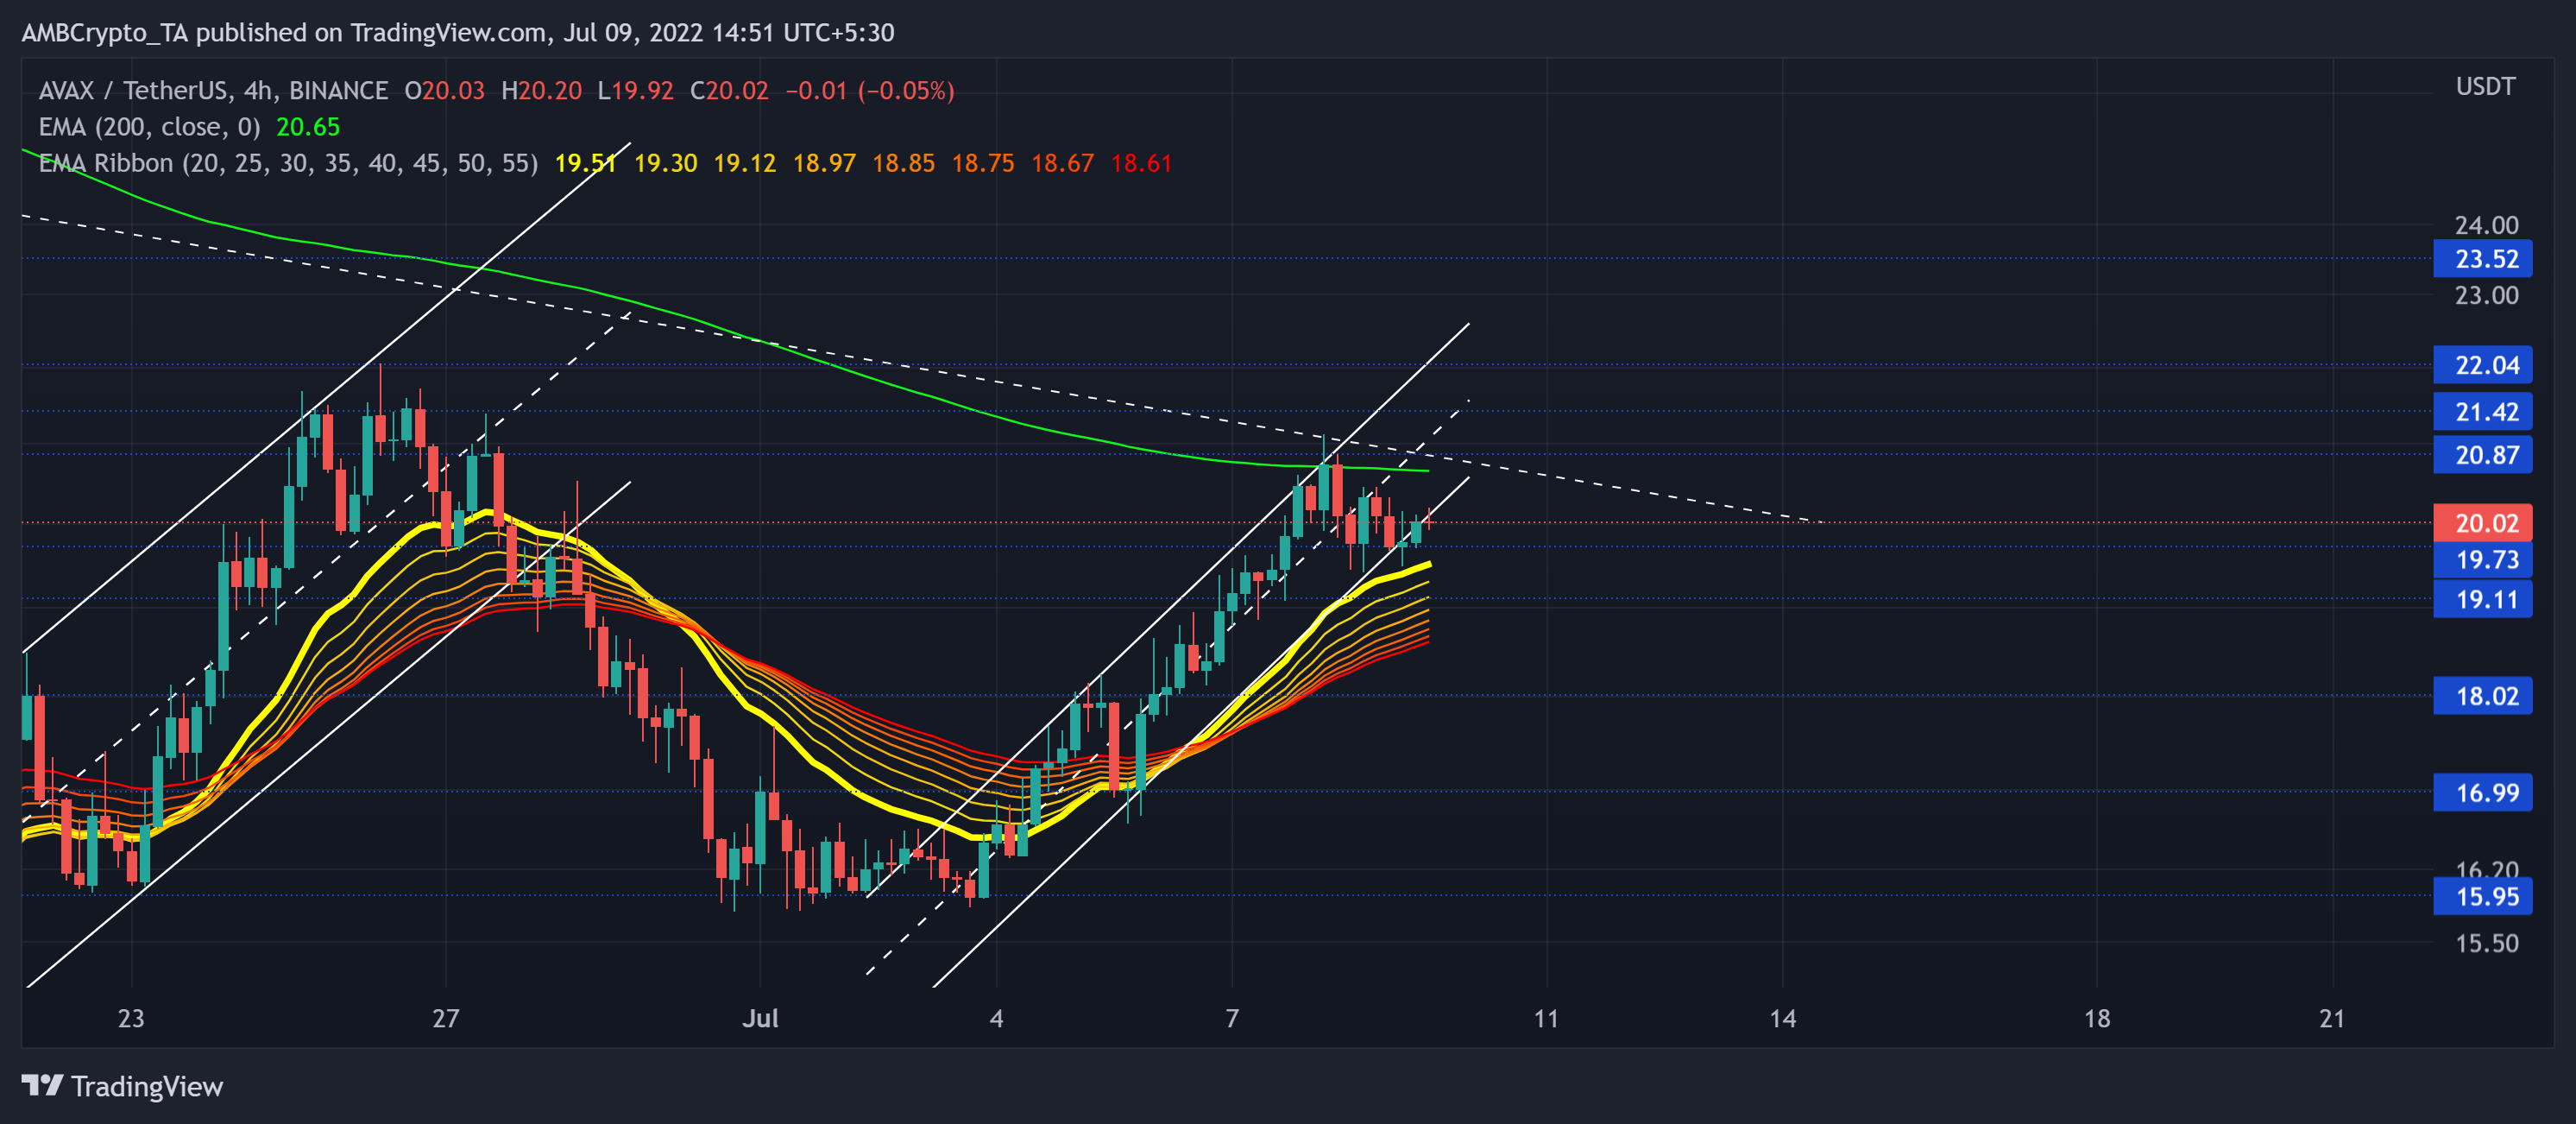
Task: Click the 19.11 price level label
Action: [x=2484, y=600]
